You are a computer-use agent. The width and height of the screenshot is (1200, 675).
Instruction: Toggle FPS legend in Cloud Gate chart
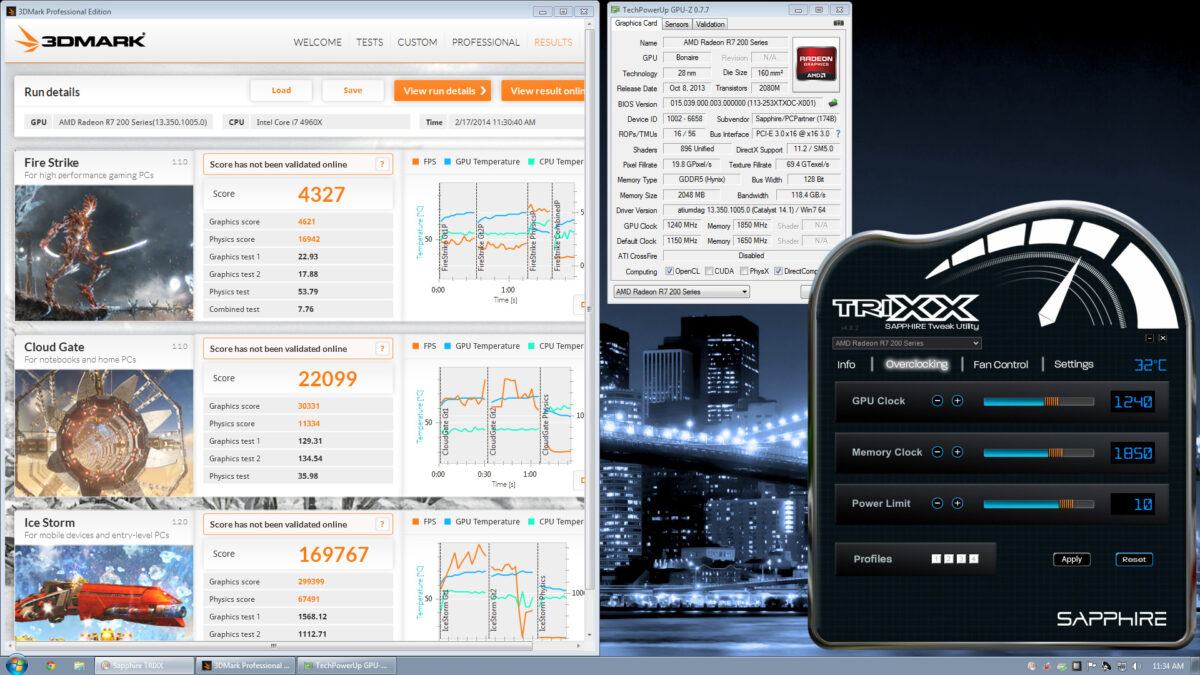click(x=424, y=346)
